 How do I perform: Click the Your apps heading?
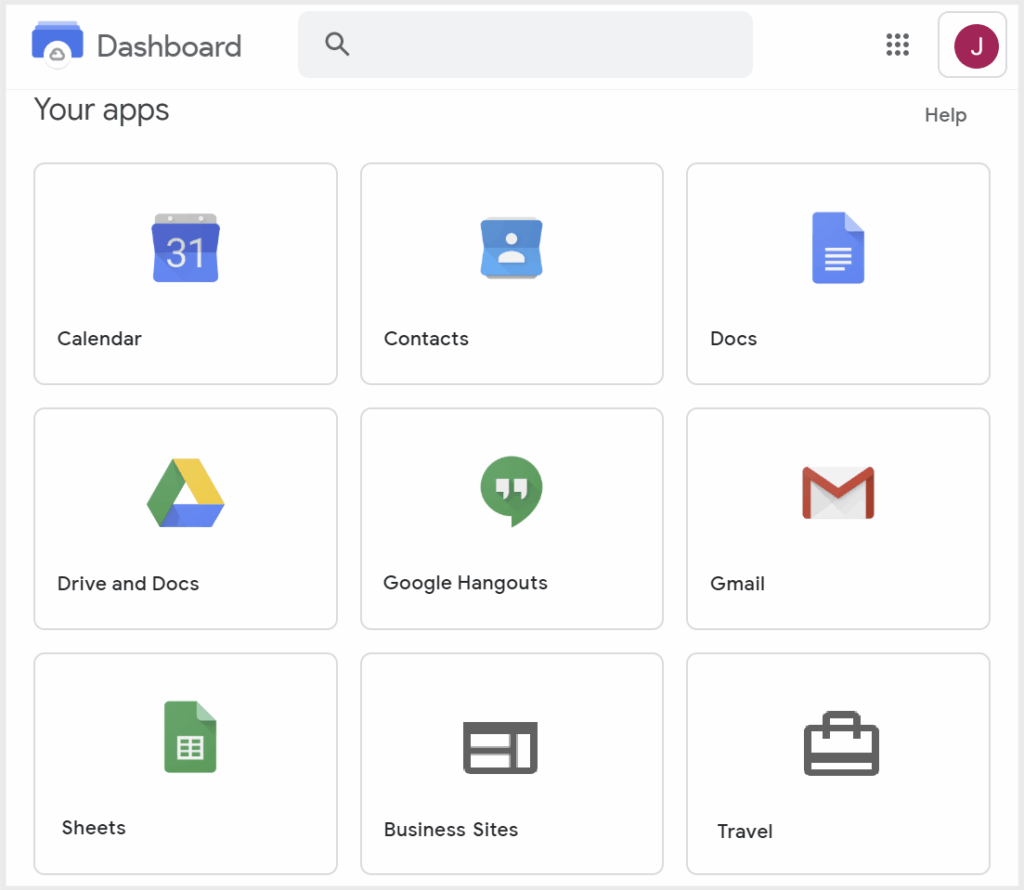click(102, 110)
